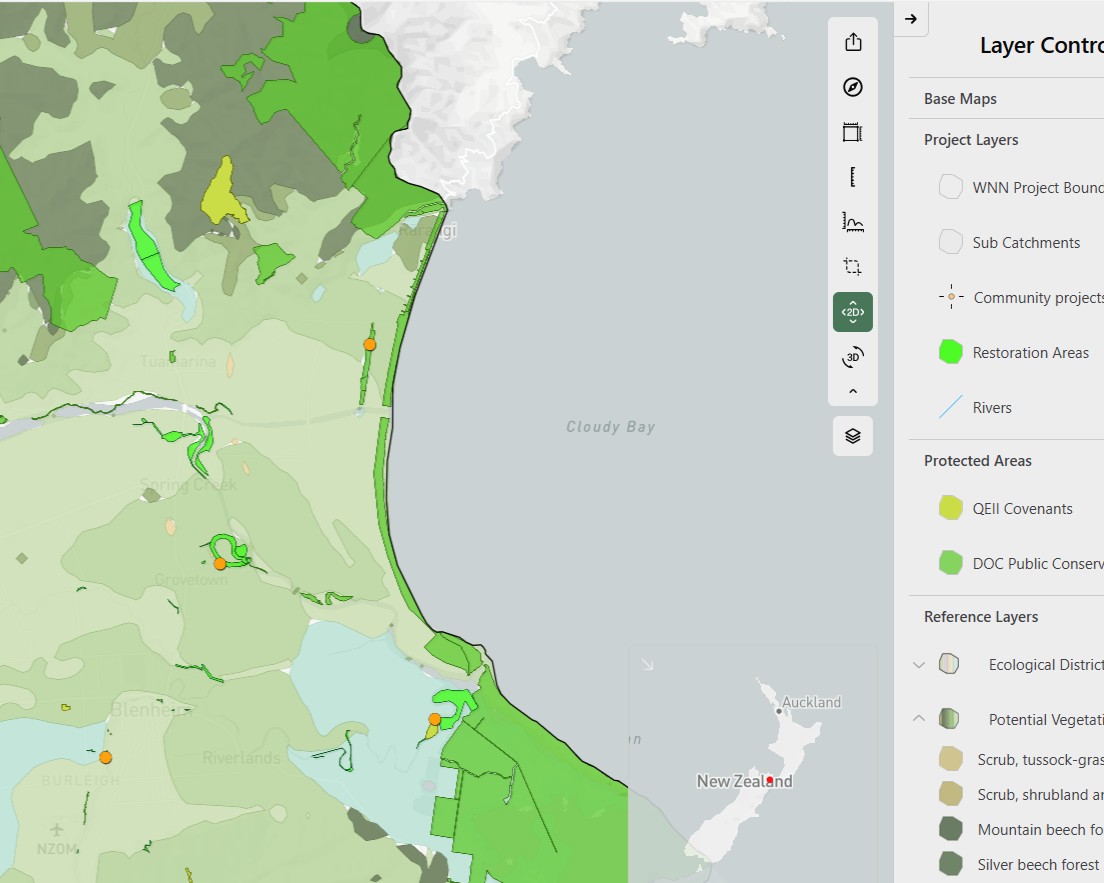
Task: Click the Layer Control panel title
Action: pyautogui.click(x=1041, y=45)
